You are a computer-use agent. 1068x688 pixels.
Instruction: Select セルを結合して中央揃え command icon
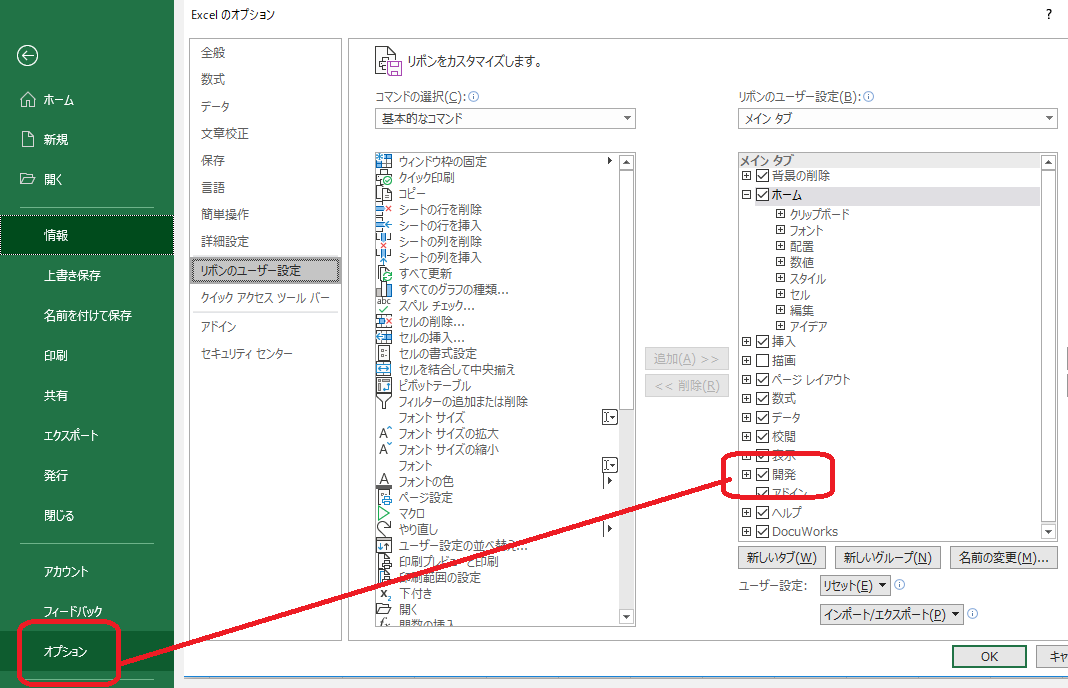pos(384,369)
